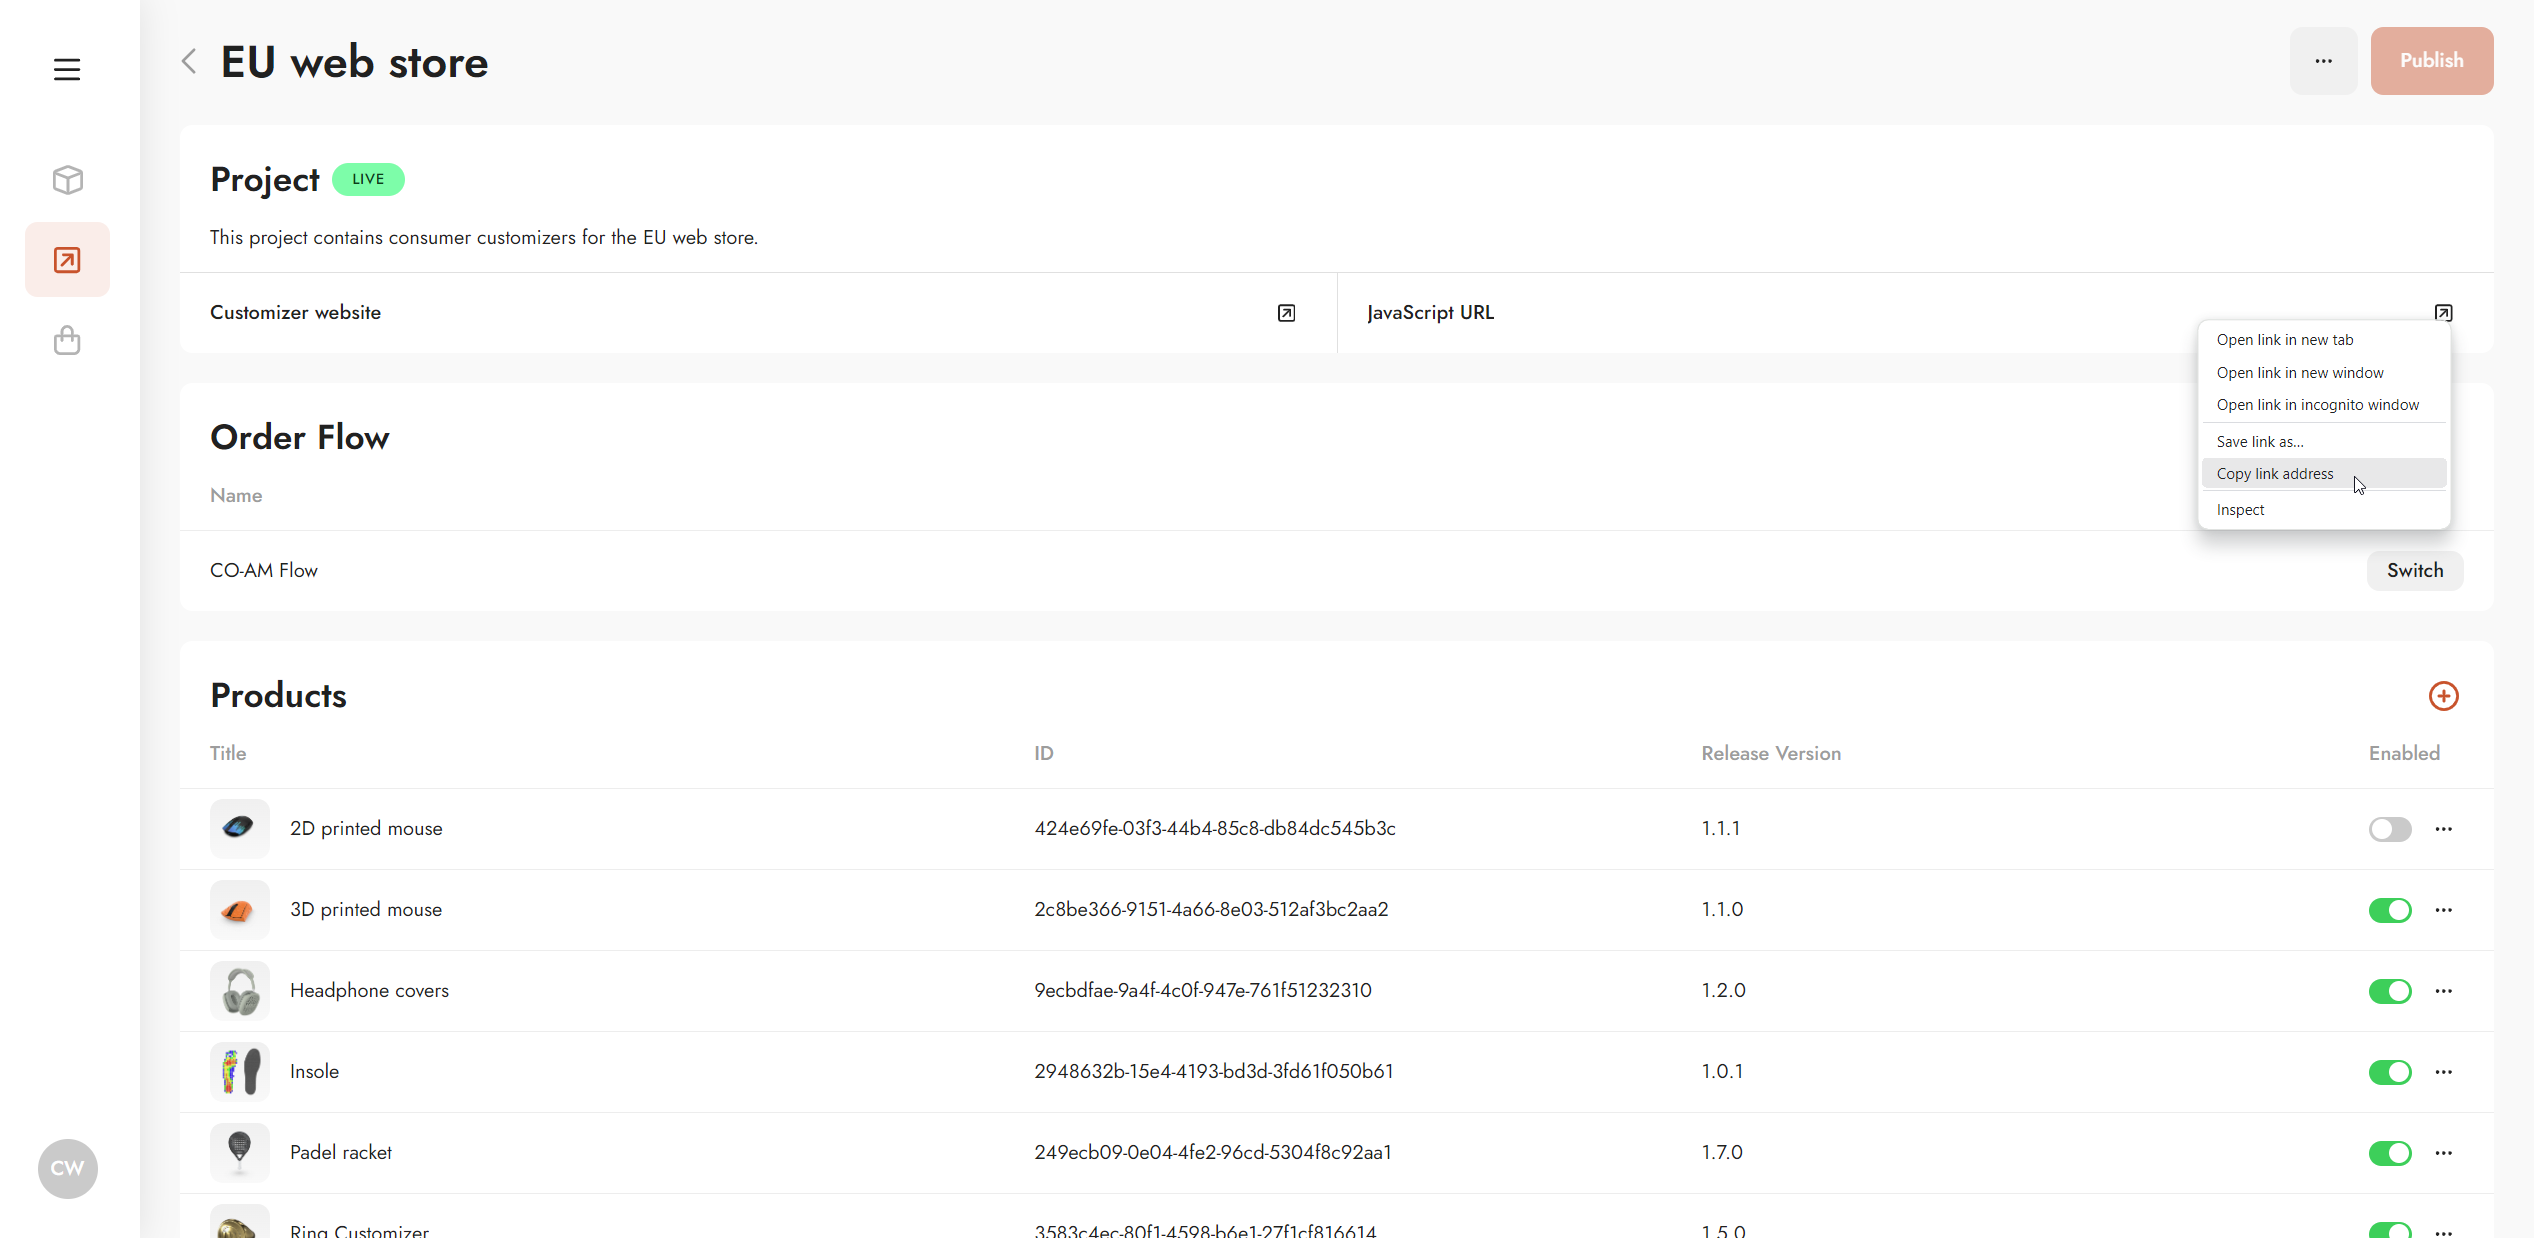Open Customizer website external link icon

1286,313
